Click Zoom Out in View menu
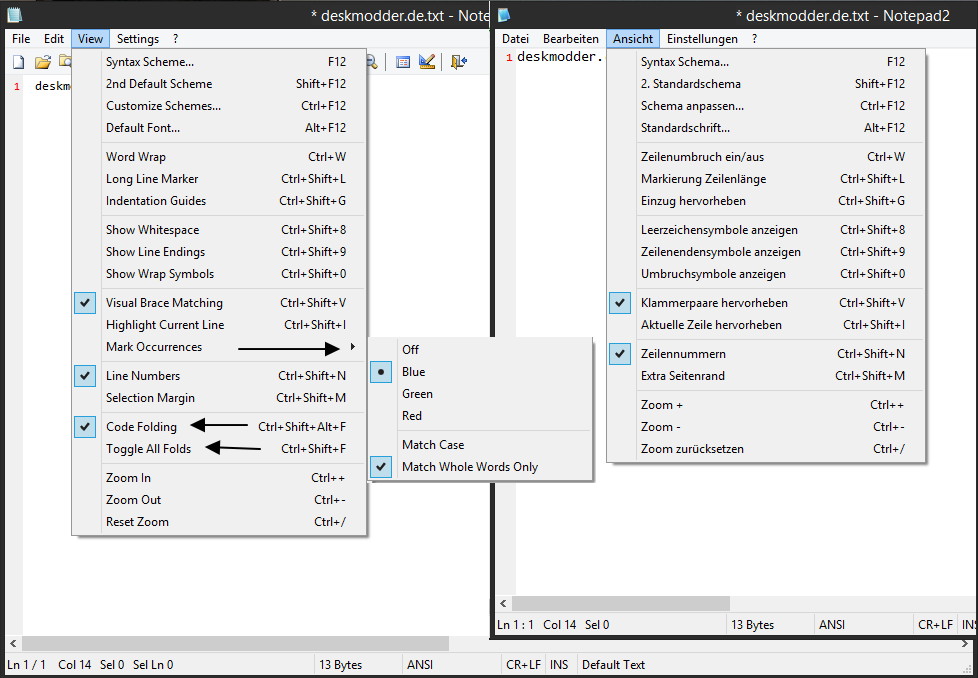Screen dimensions: 978x678 tap(219, 500)
